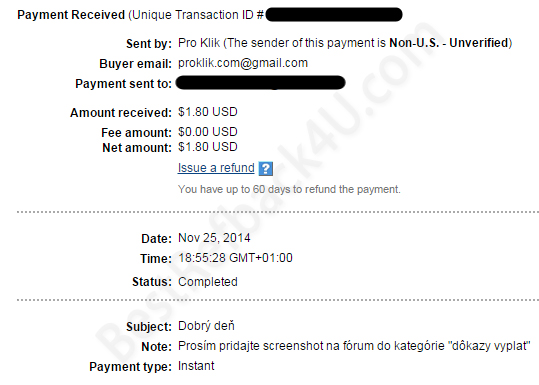Screen dimensions: 539x385
Task: Click the Payment type label
Action: [x=130, y=367]
